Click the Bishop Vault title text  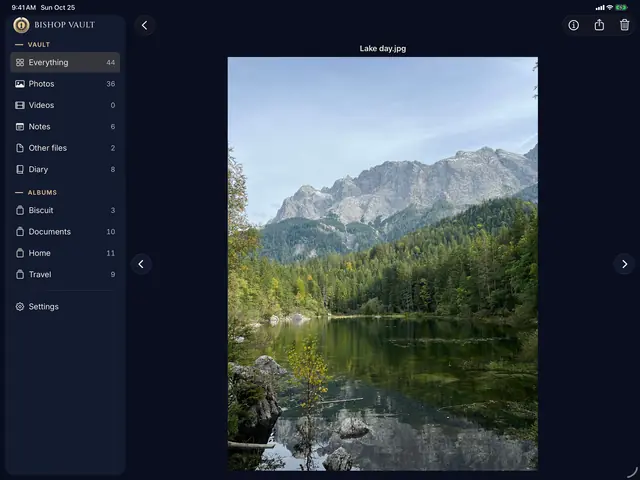[x=64, y=25]
